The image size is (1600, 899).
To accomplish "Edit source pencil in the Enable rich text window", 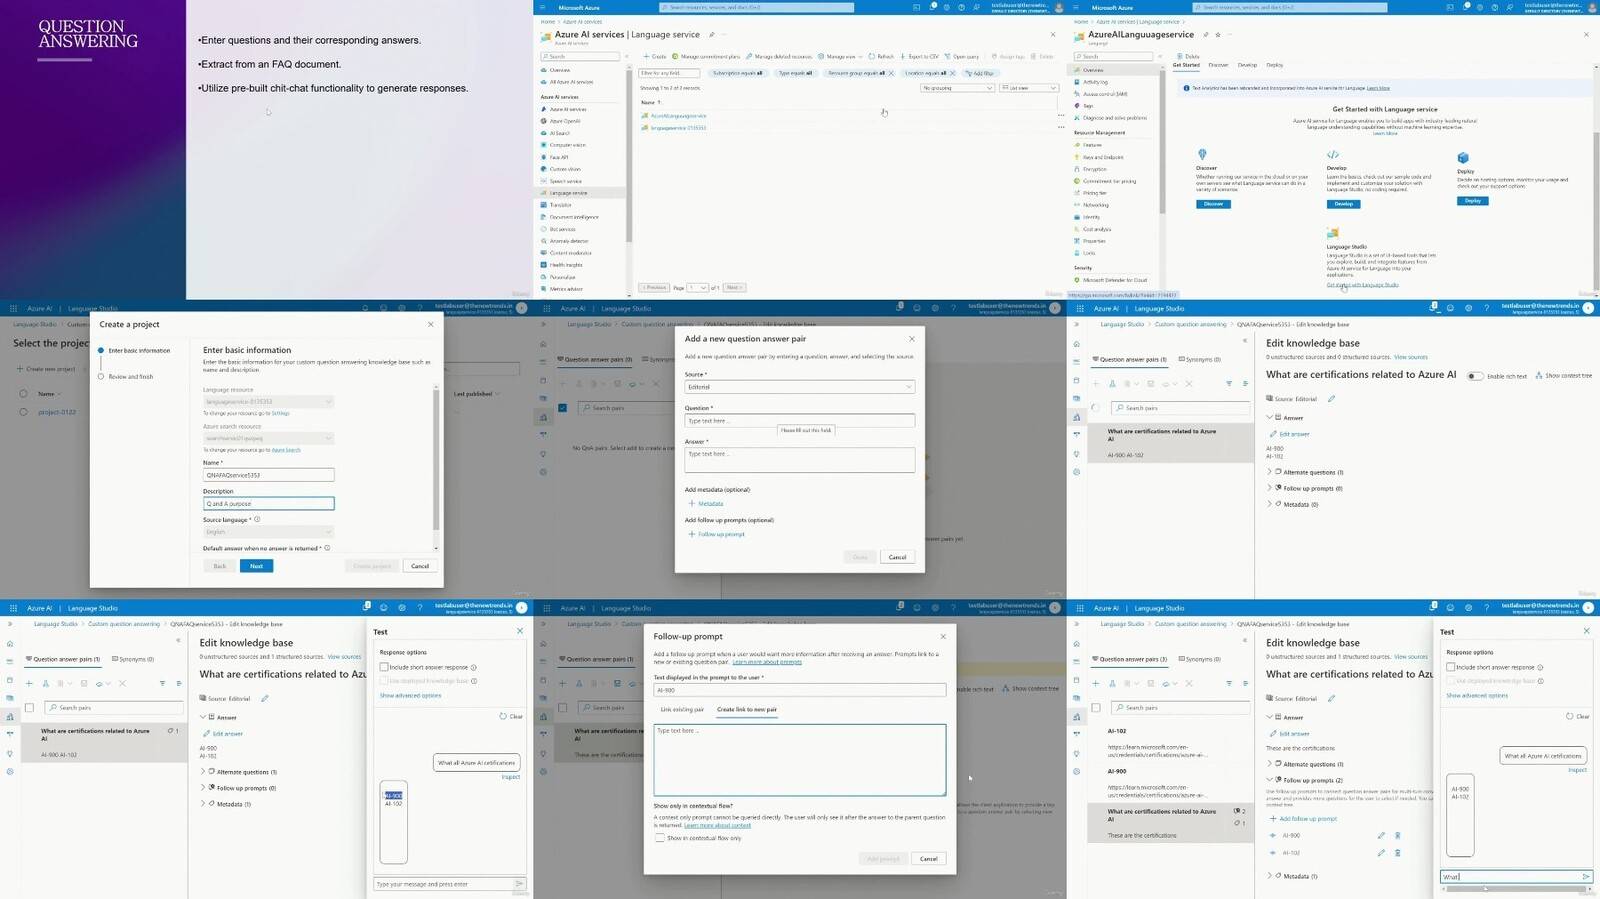I will [x=1331, y=399].
